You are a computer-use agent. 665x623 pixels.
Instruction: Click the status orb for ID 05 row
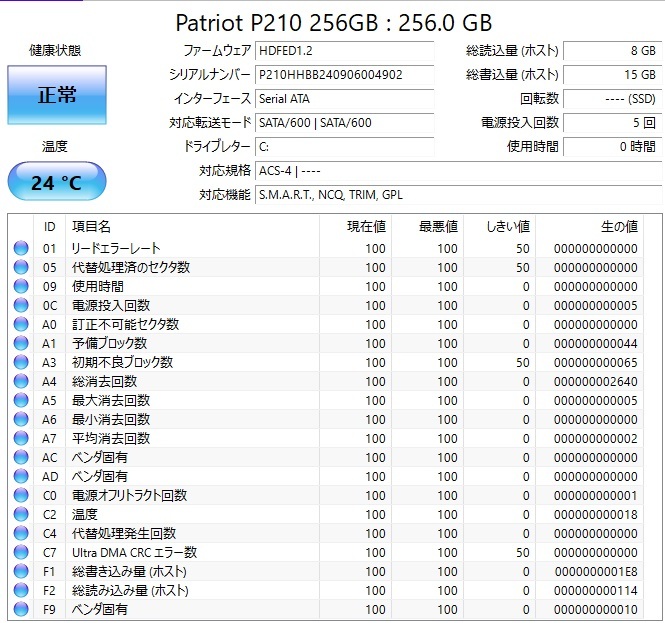[21, 268]
